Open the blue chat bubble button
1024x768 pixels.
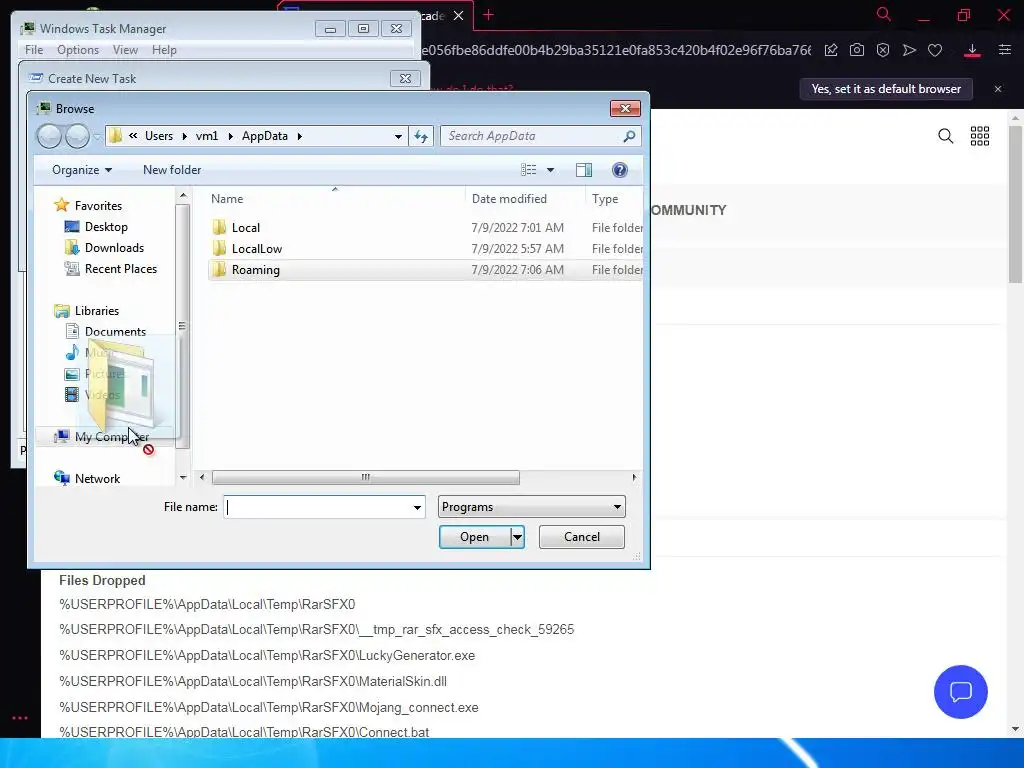pyautogui.click(x=961, y=692)
